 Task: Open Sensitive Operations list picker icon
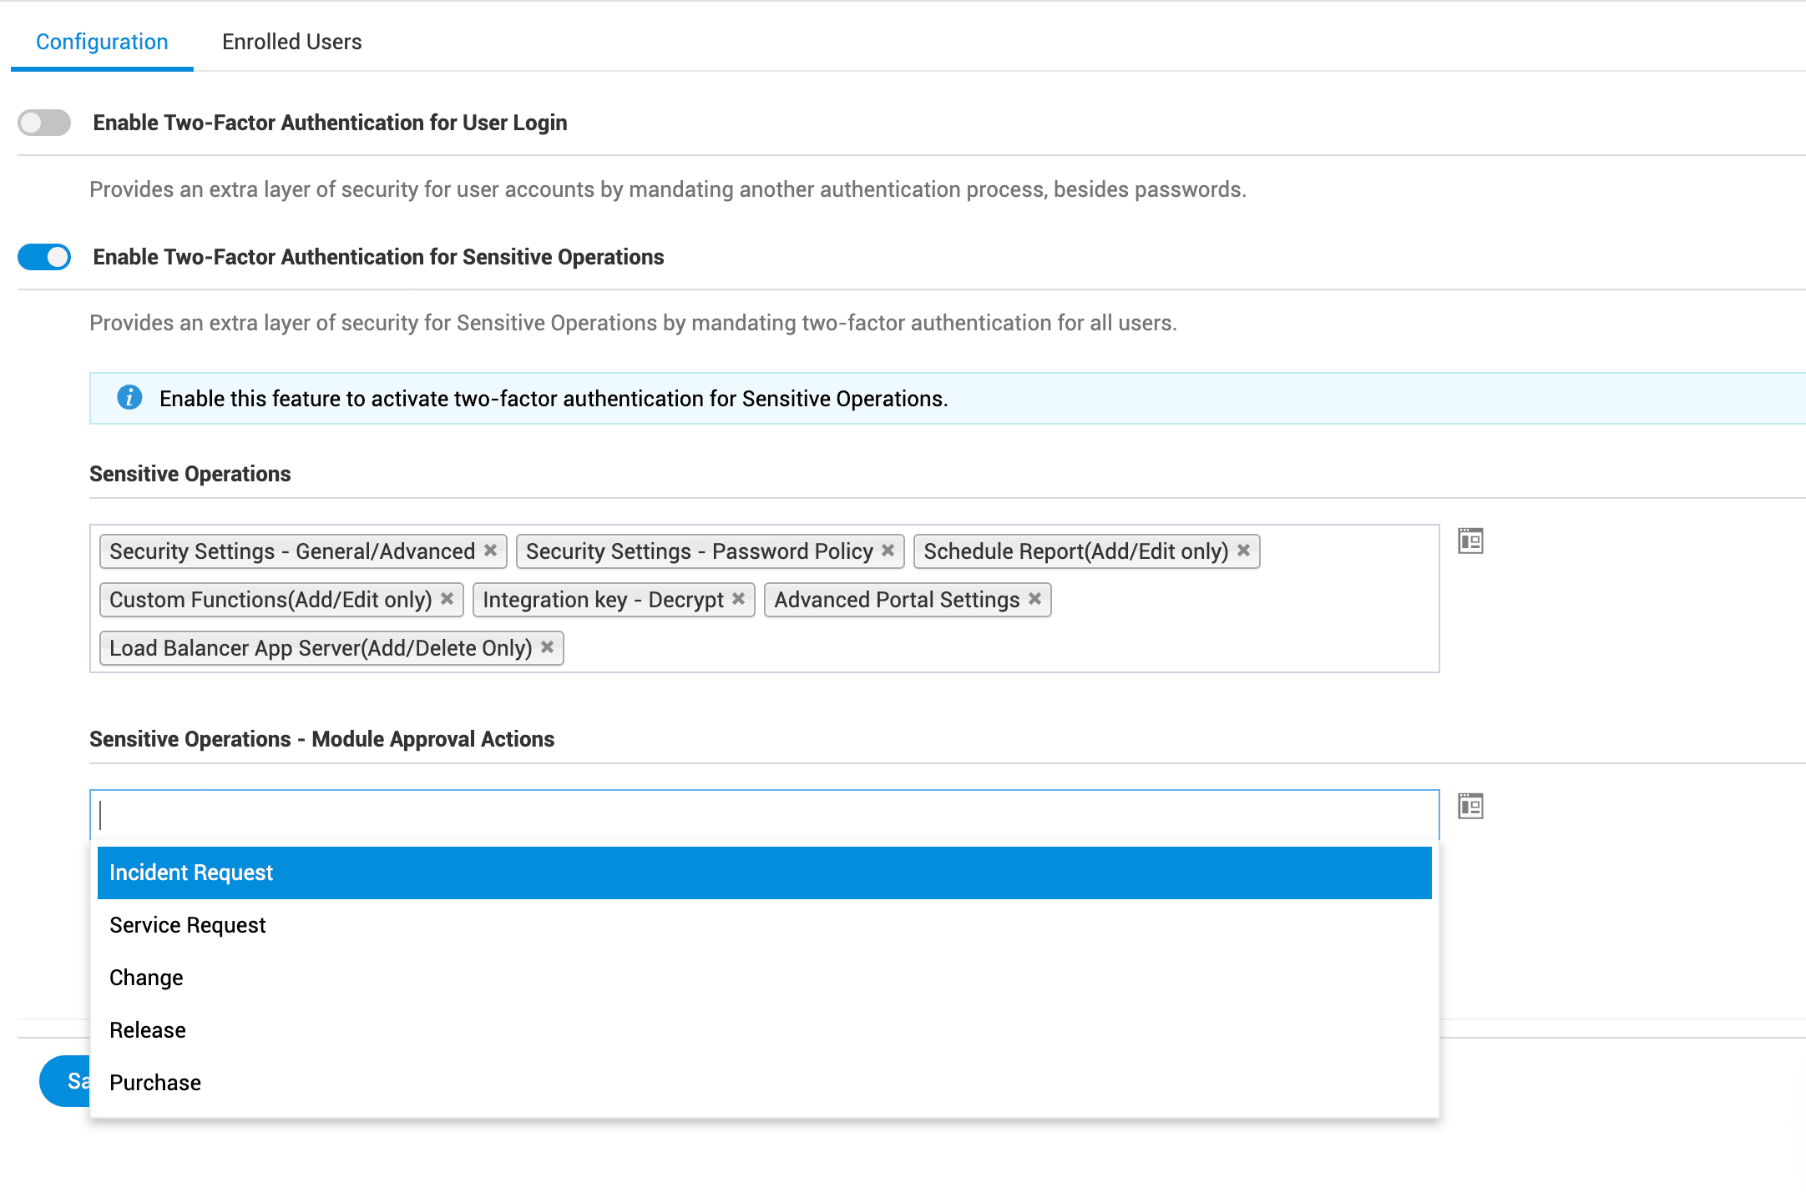1470,541
